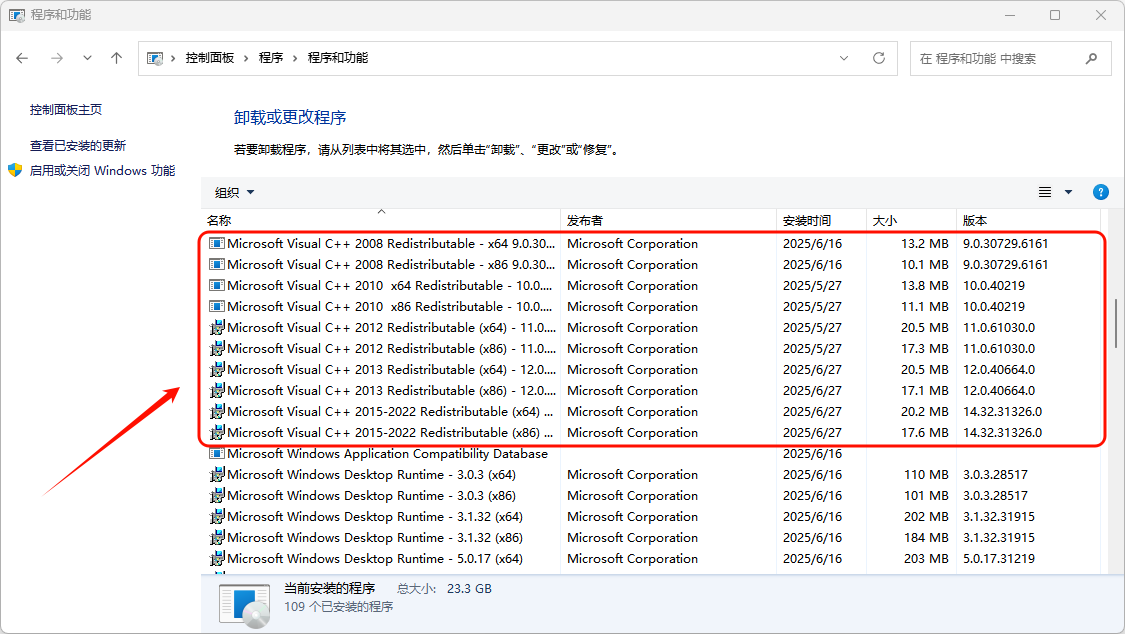
Task: Sort by 发布者 column header
Action: [x=668, y=220]
